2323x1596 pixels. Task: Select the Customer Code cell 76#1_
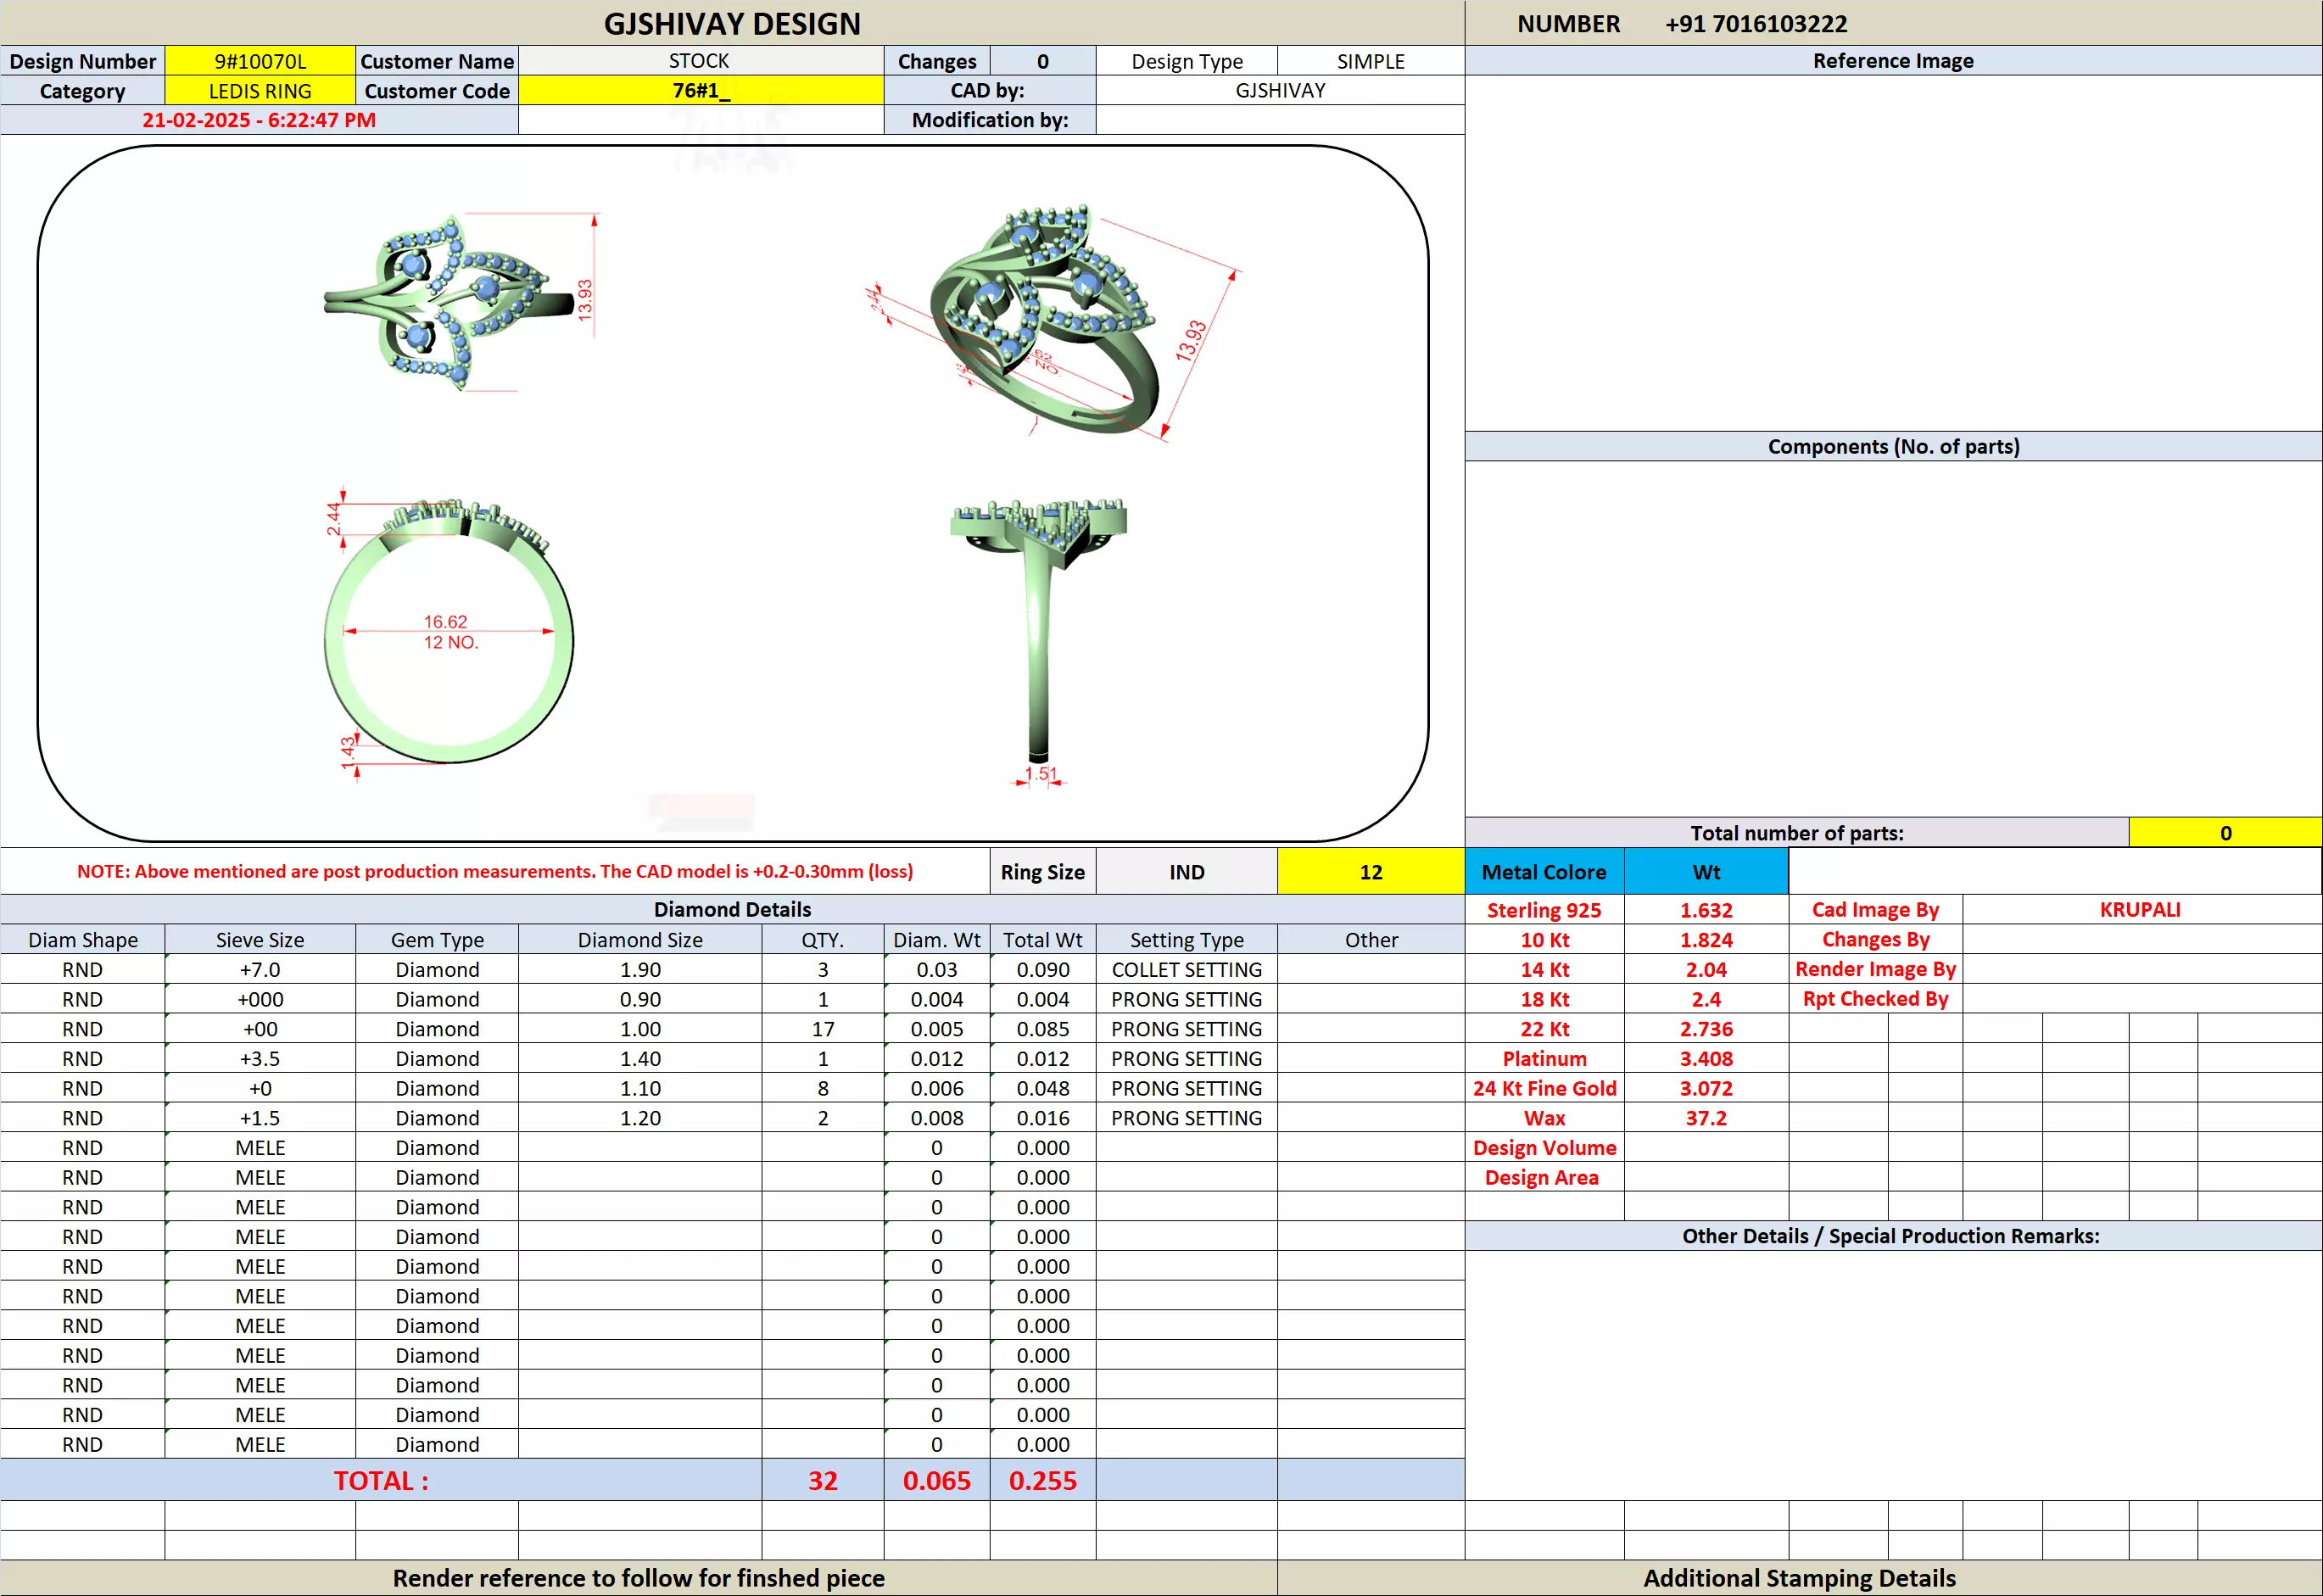[700, 91]
